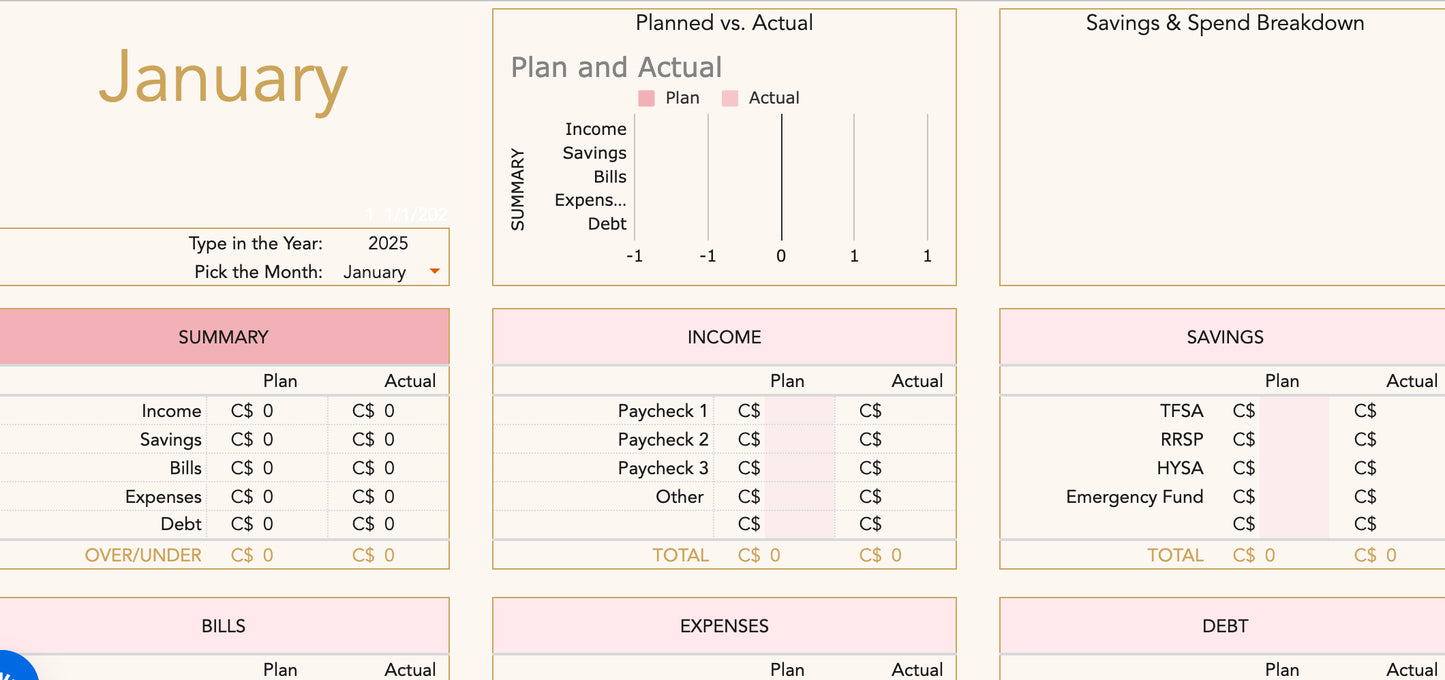This screenshot has height=680, width=1445.
Task: Select the TFSA Plan cell
Action: pos(1294,411)
